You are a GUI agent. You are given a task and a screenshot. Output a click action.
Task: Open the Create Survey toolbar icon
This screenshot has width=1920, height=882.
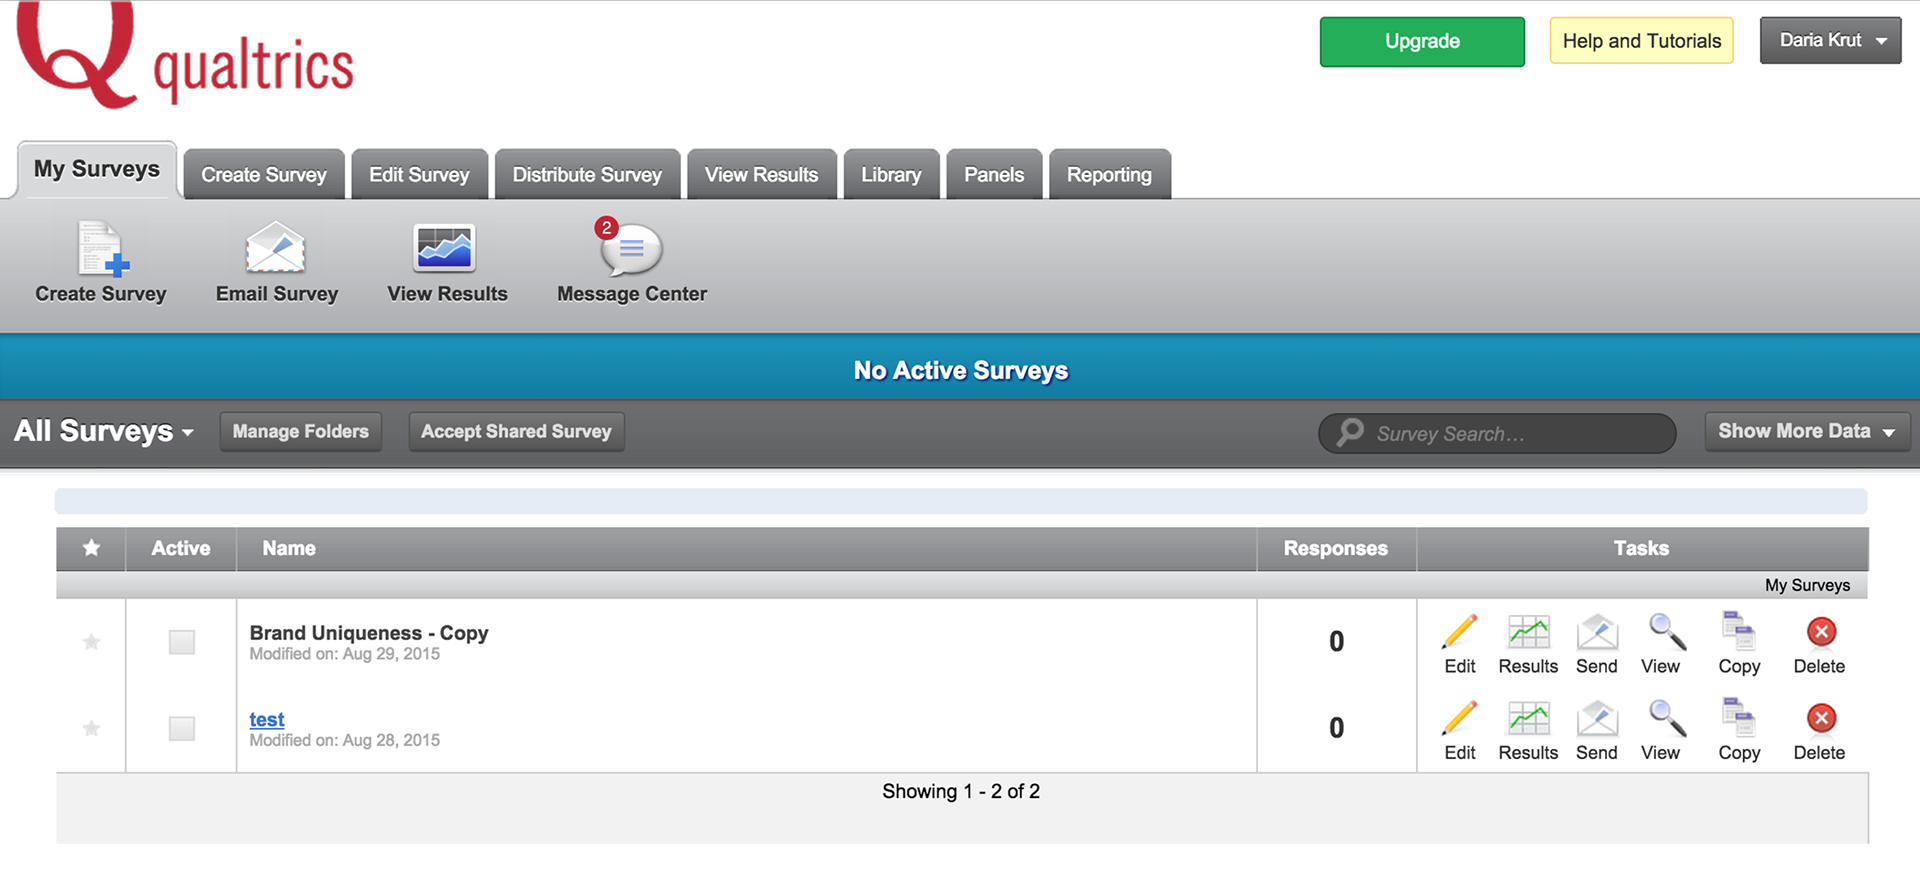point(103,248)
